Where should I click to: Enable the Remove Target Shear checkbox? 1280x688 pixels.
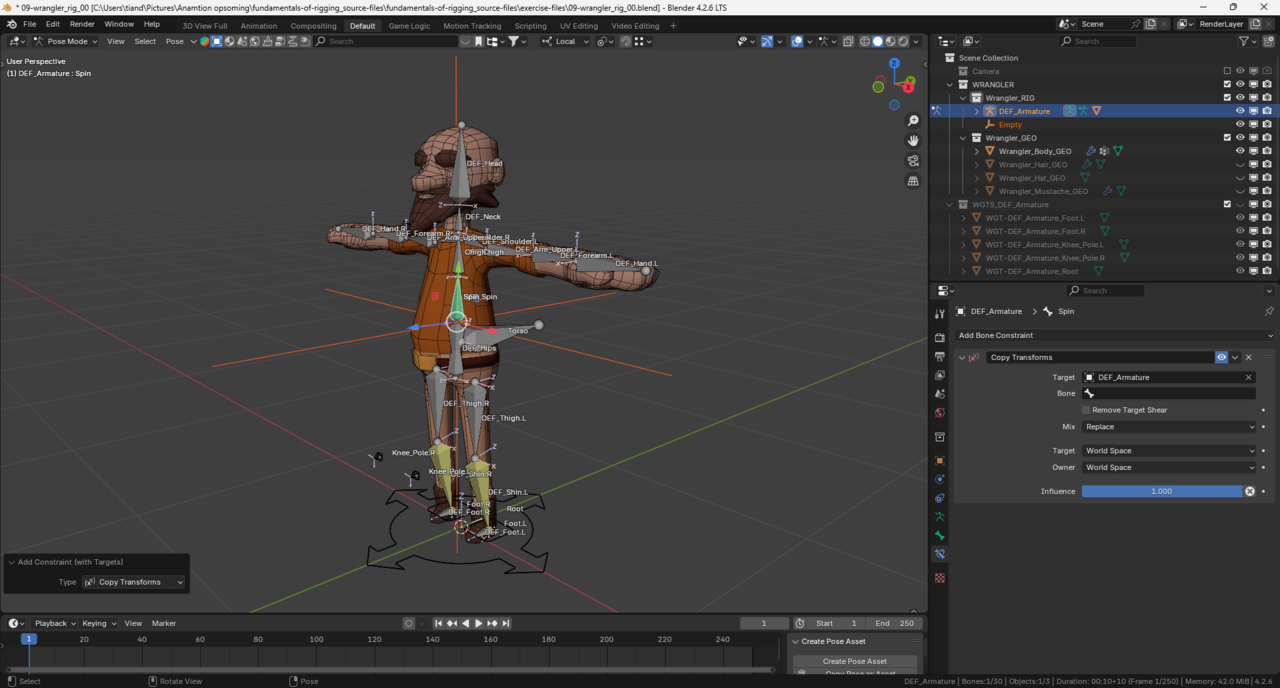click(x=1086, y=410)
